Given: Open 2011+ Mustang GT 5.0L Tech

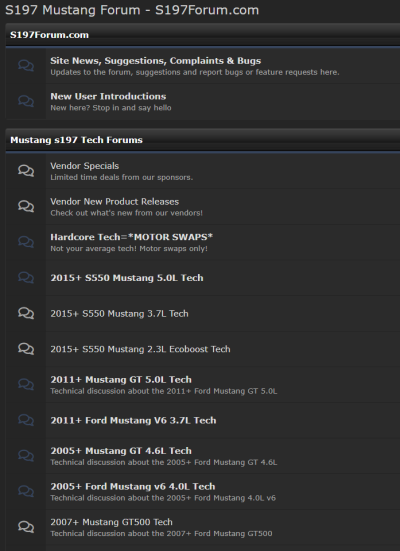Looking at the screenshot, I should (121, 380).
